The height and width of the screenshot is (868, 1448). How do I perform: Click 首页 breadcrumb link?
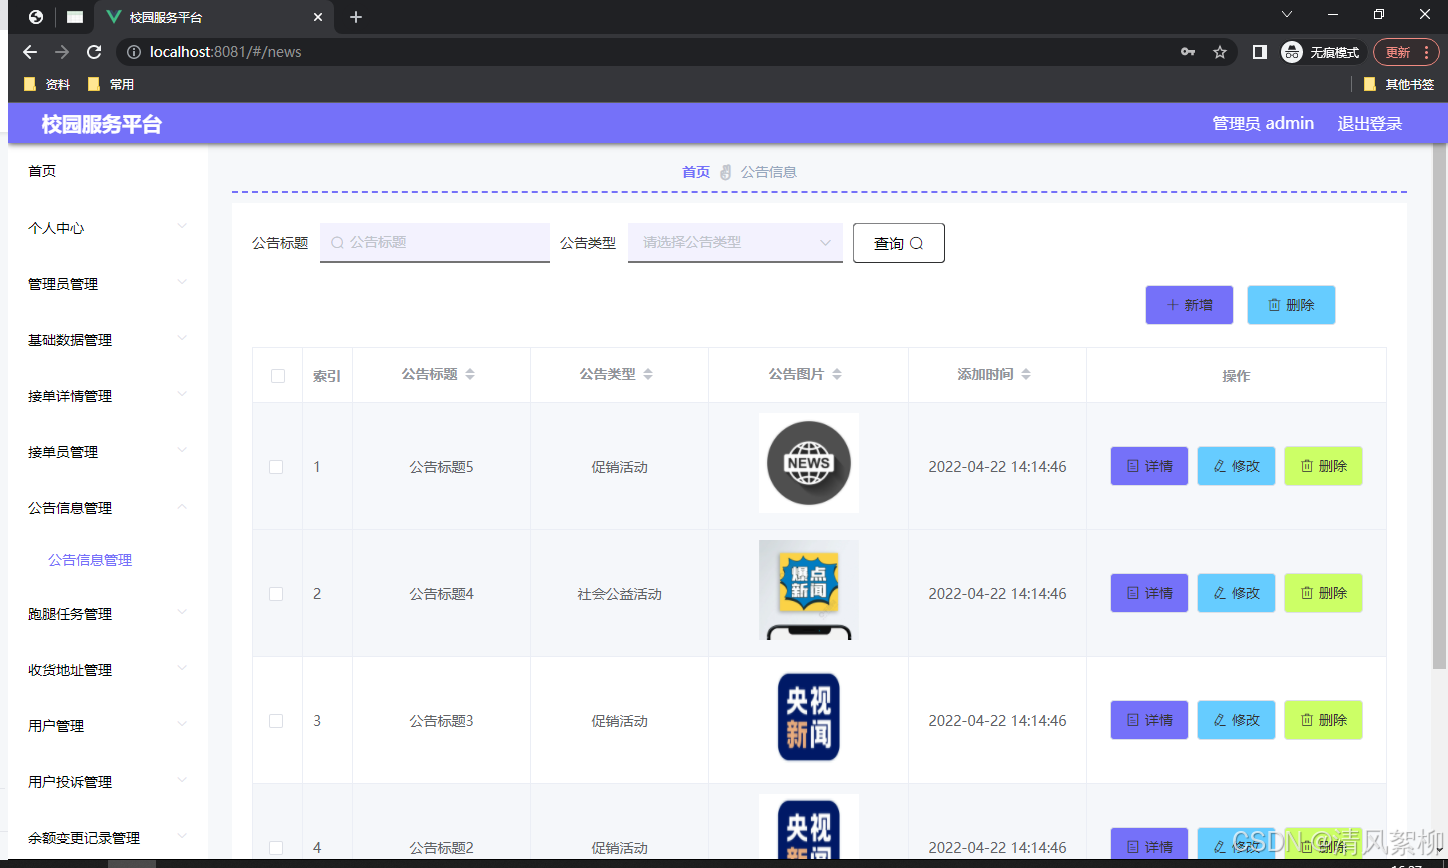pyautogui.click(x=696, y=172)
